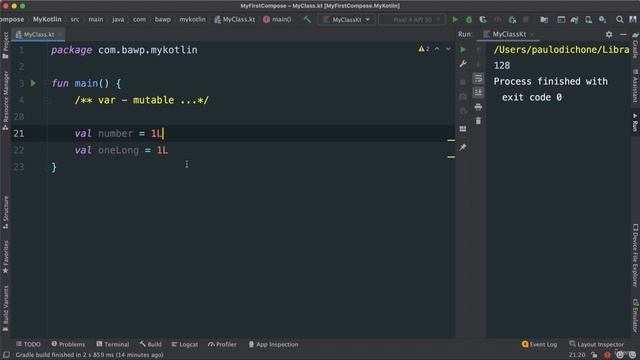
Task: Rerun MyClassKt from Run panel
Action: [x=463, y=49]
